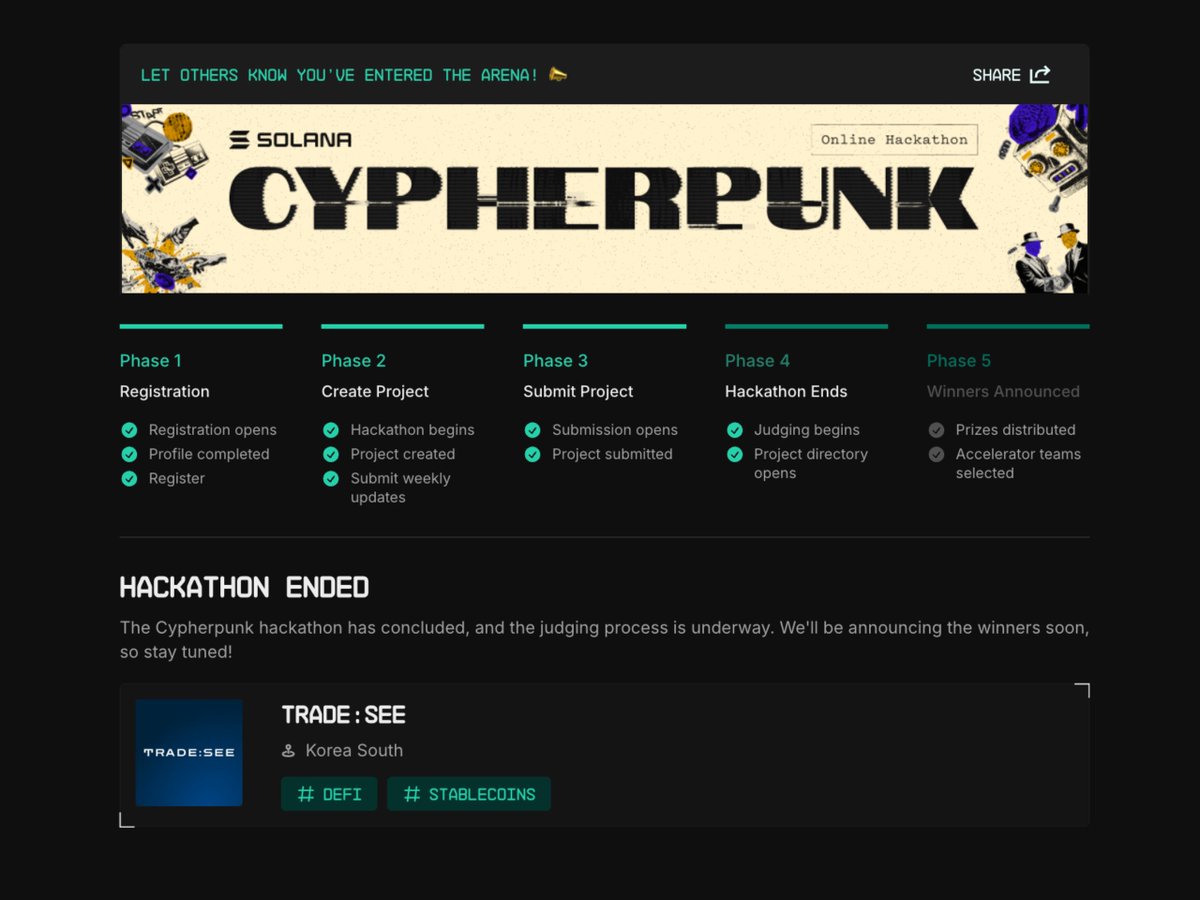This screenshot has height=900, width=1200.
Task: Click the Registration phase title
Action: (165, 392)
